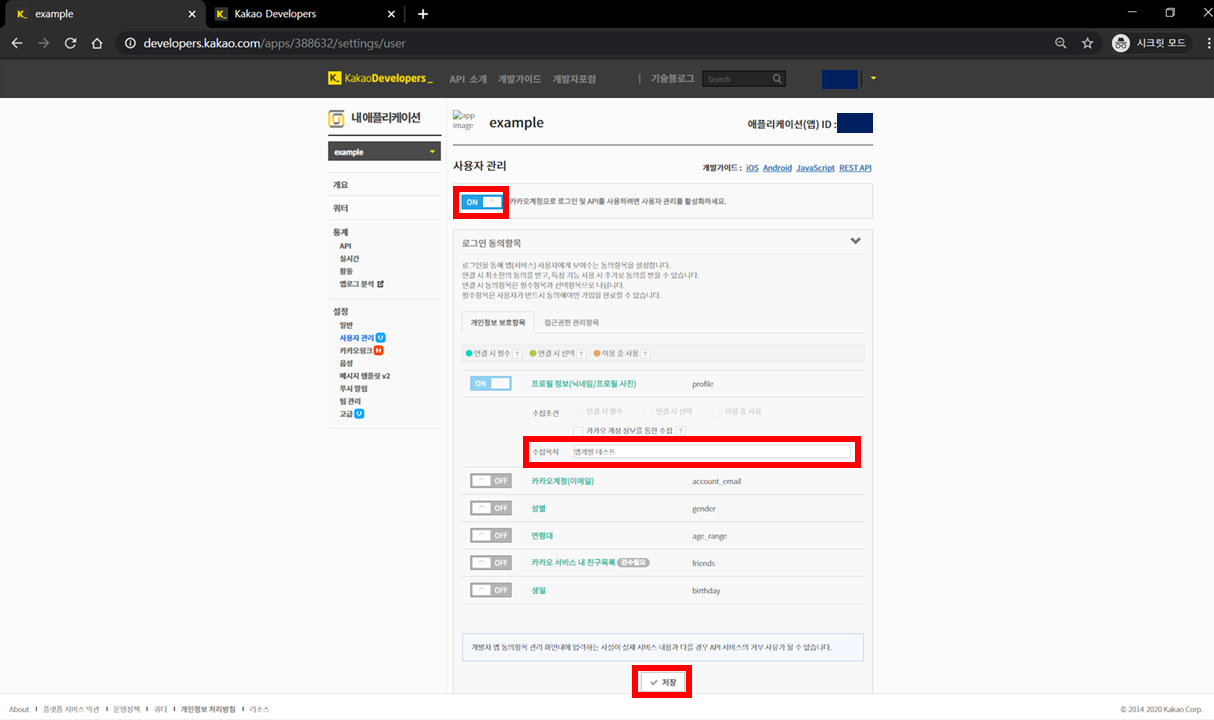Open the REST API guide link

pos(855,168)
